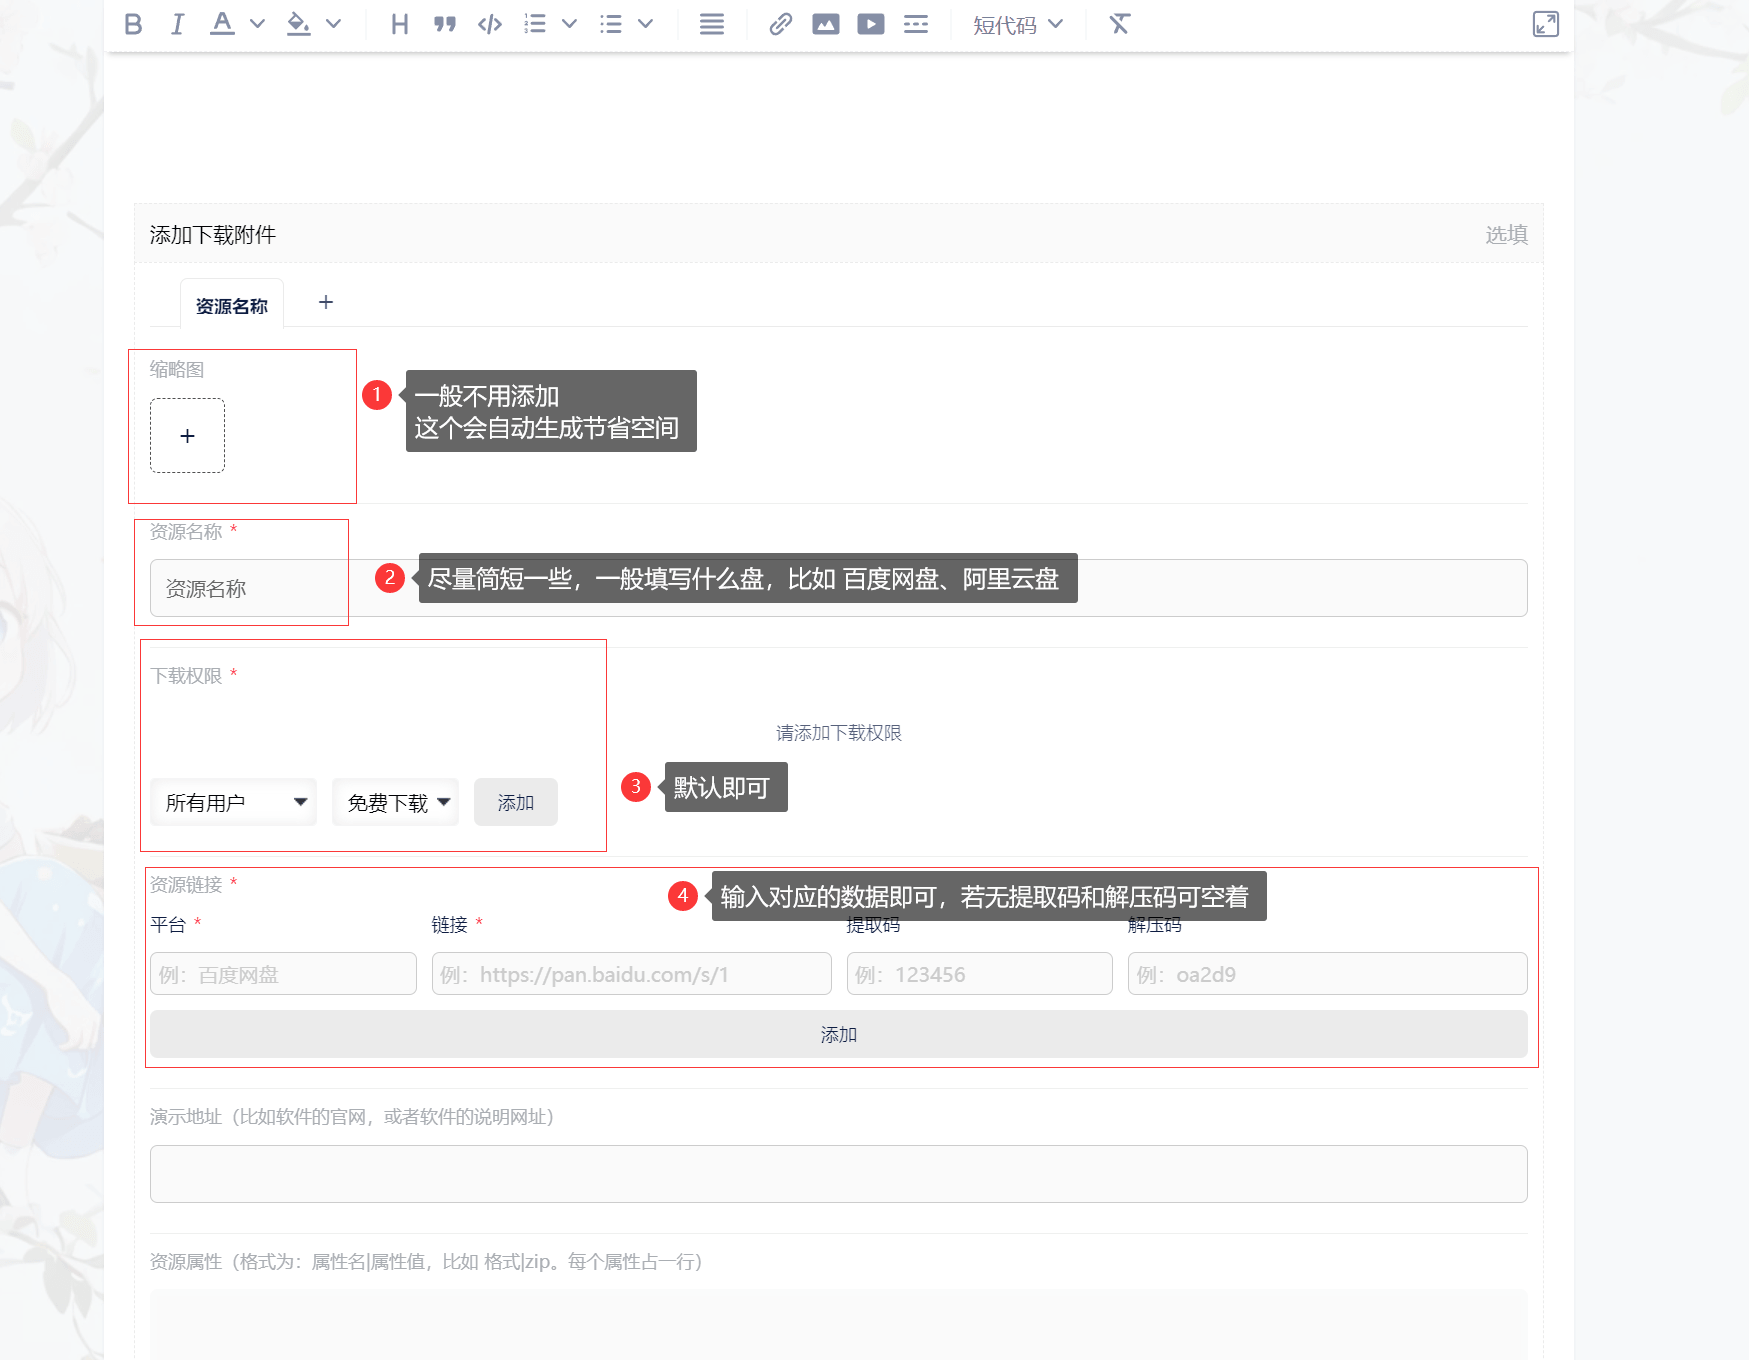This screenshot has width=1749, height=1360.
Task: Click the heading H icon
Action: (x=400, y=24)
